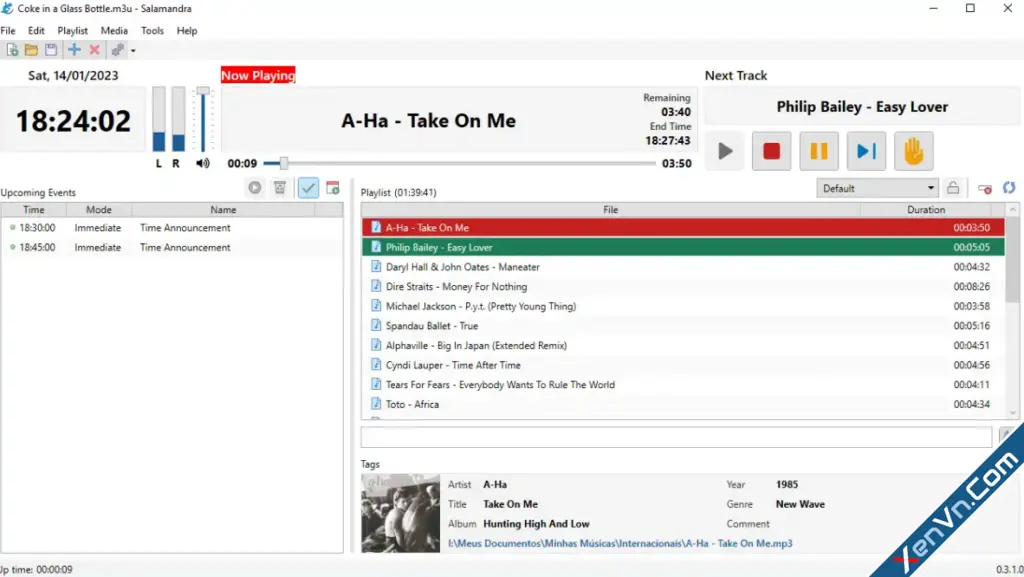Click the events 'Time' column header
Image resolution: width=1024 pixels, height=577 pixels.
pos(34,210)
